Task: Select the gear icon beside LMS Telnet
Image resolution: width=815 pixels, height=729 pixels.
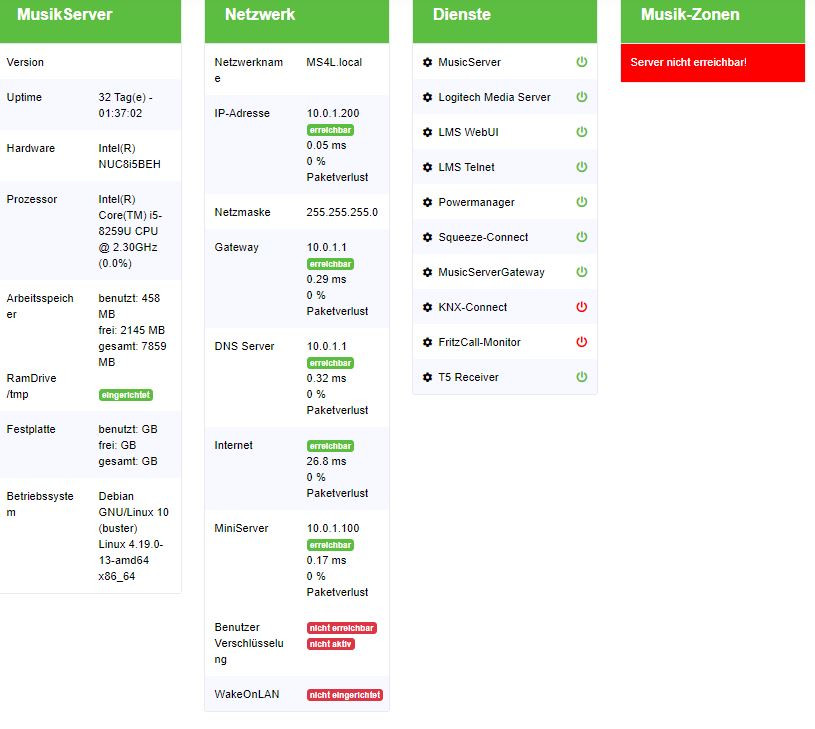Action: (427, 167)
